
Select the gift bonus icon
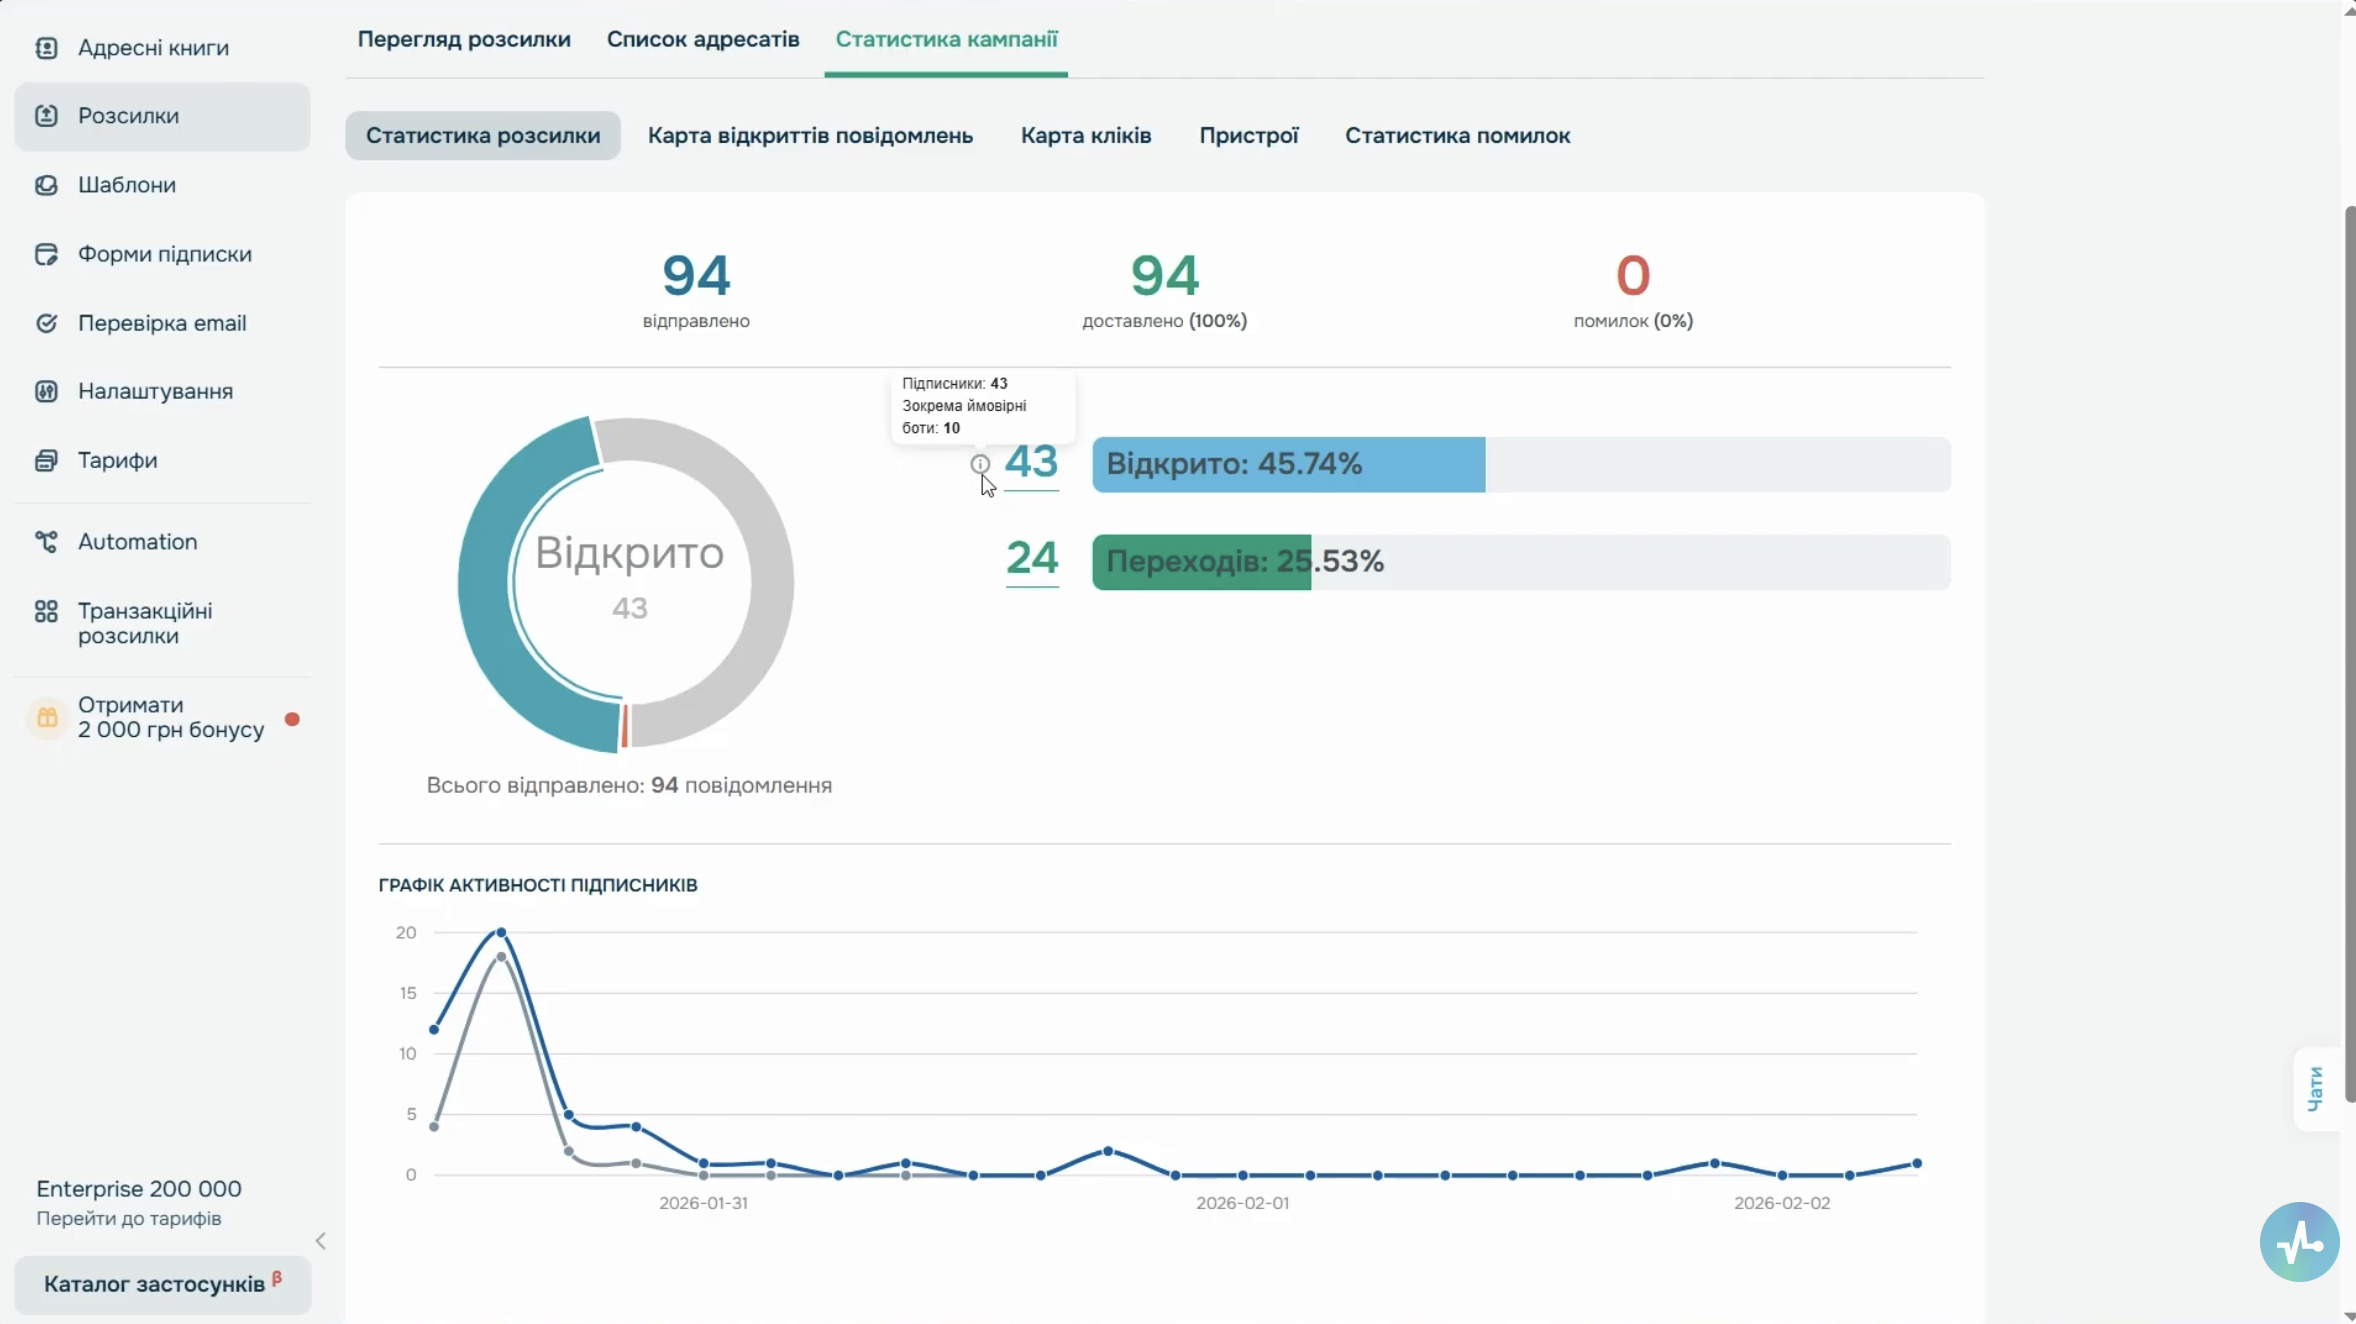click(47, 718)
